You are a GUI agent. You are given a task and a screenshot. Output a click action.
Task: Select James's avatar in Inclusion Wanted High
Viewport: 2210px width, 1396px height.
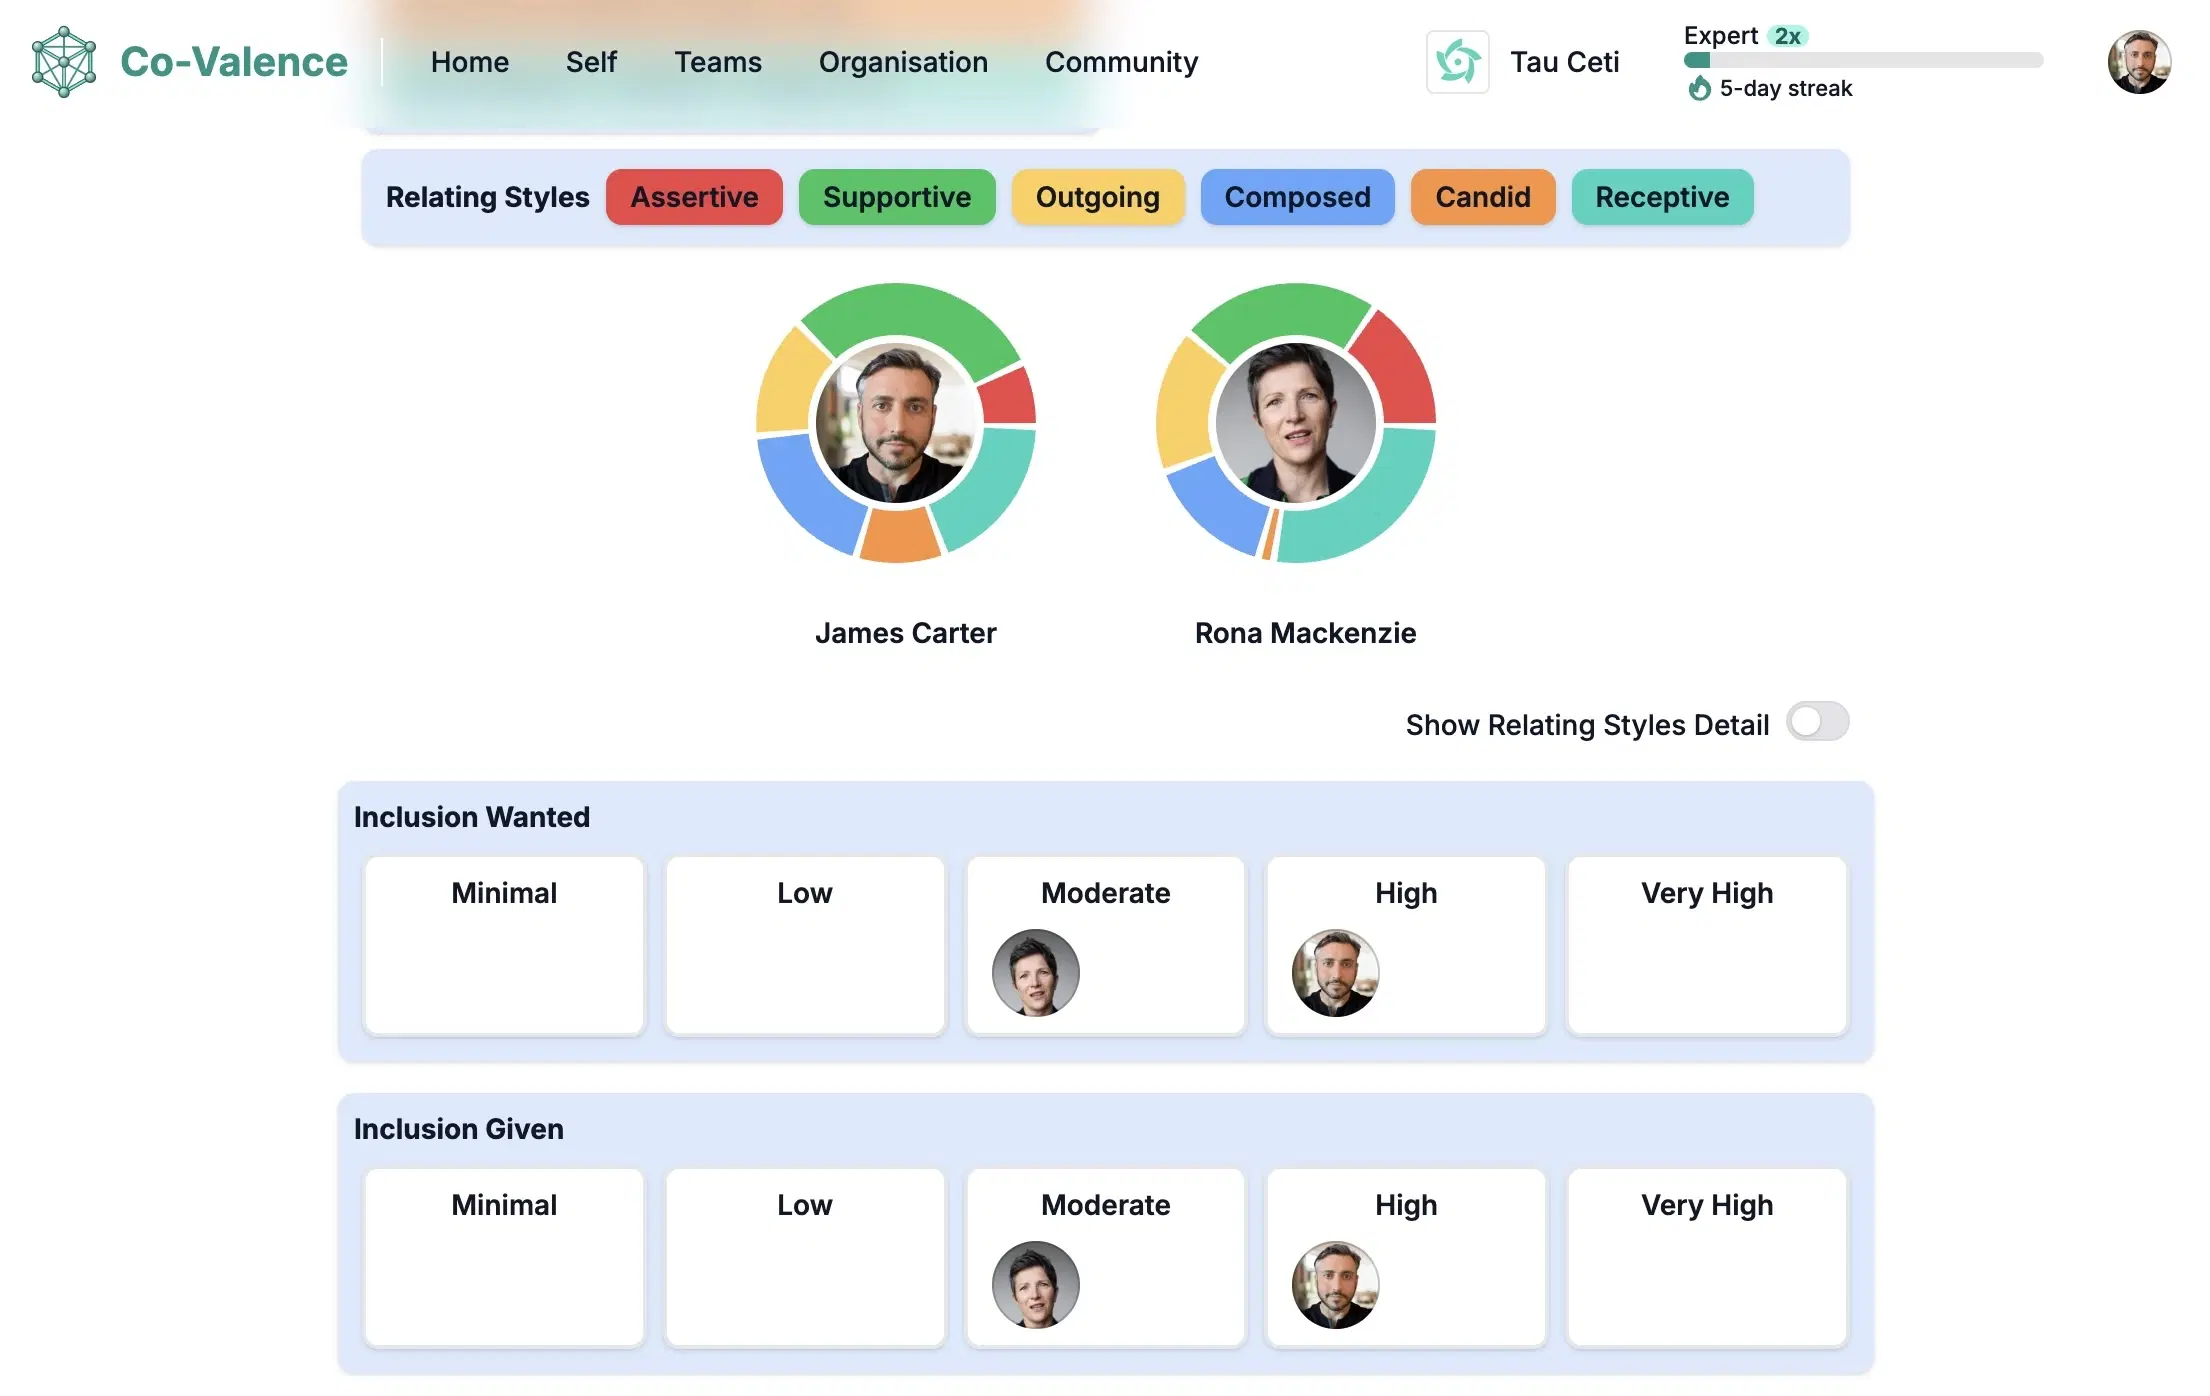point(1335,972)
